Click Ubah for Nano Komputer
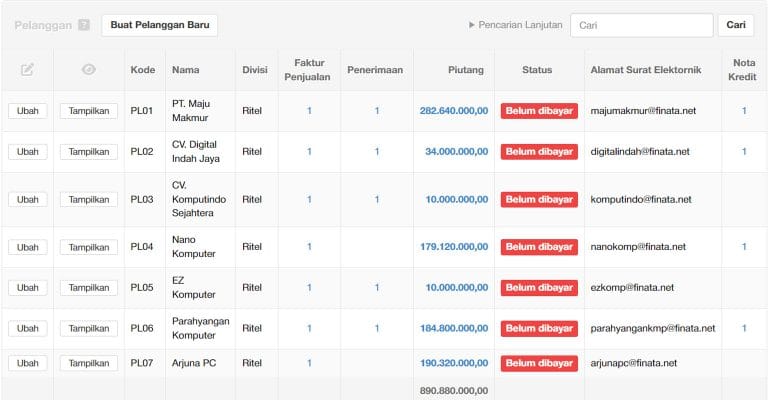 (27, 247)
